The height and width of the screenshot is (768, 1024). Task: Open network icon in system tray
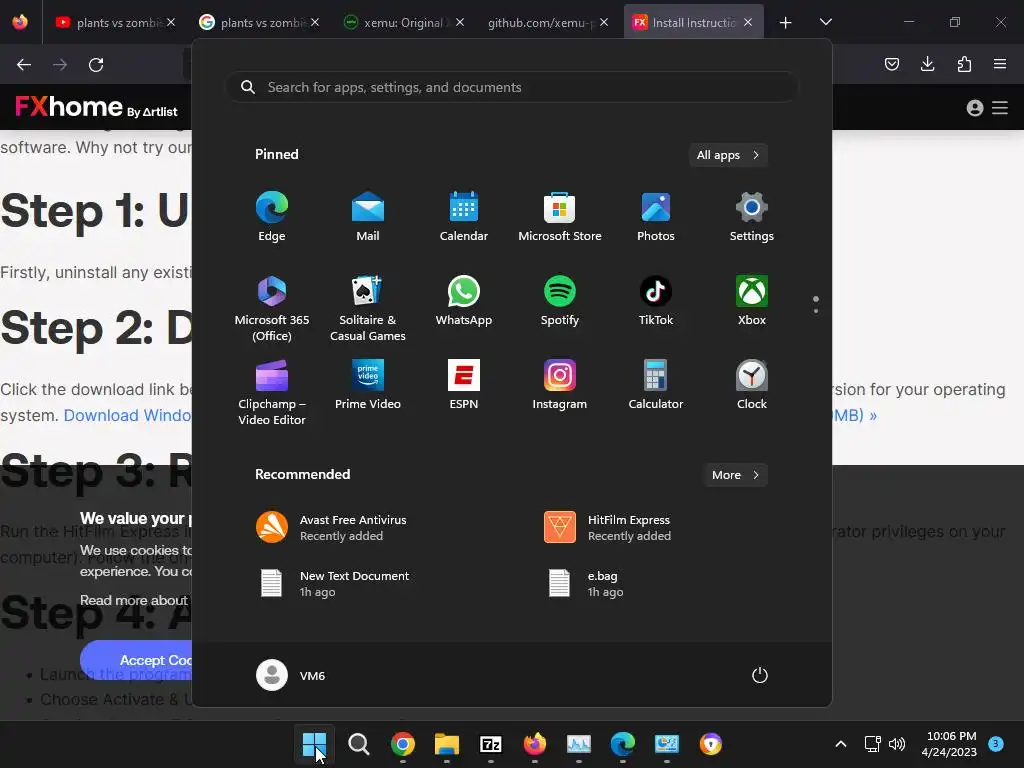(872, 744)
